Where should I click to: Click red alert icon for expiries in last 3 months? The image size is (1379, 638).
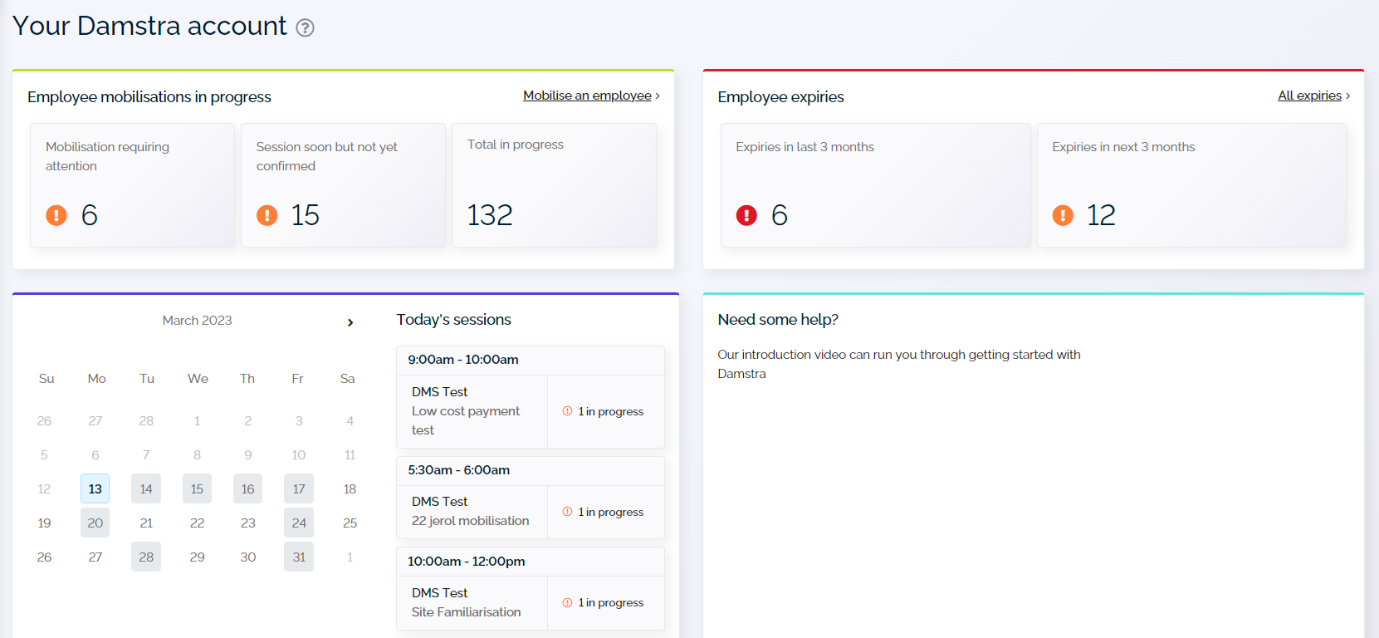pos(746,215)
